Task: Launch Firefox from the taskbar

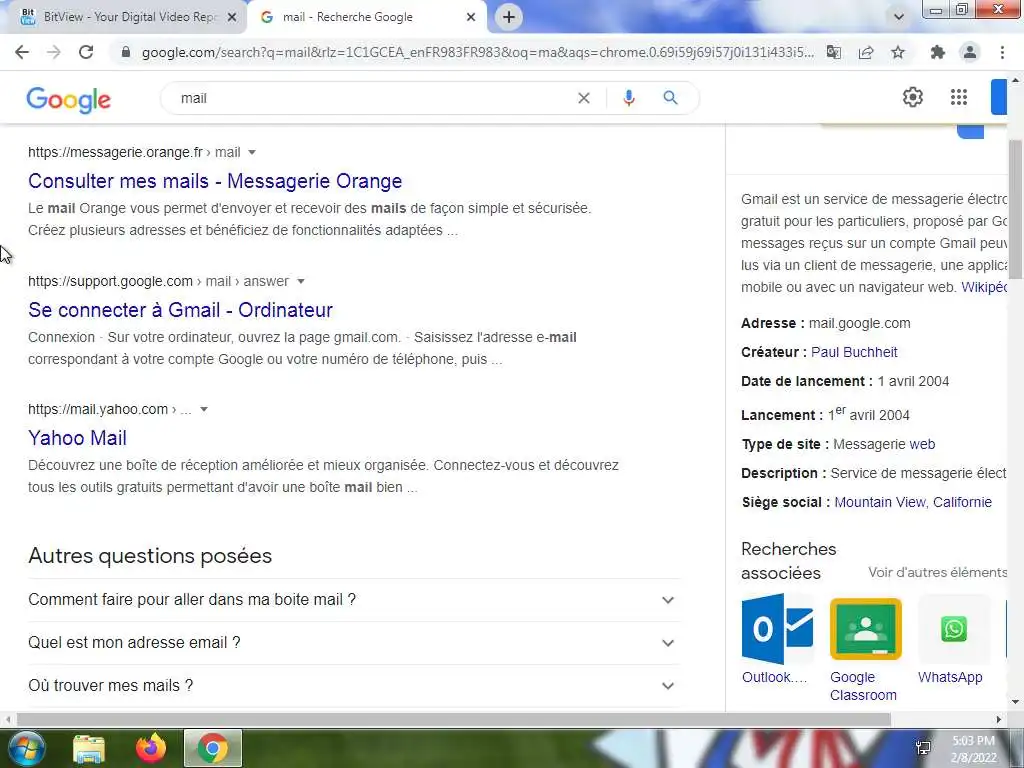Action: point(151,748)
